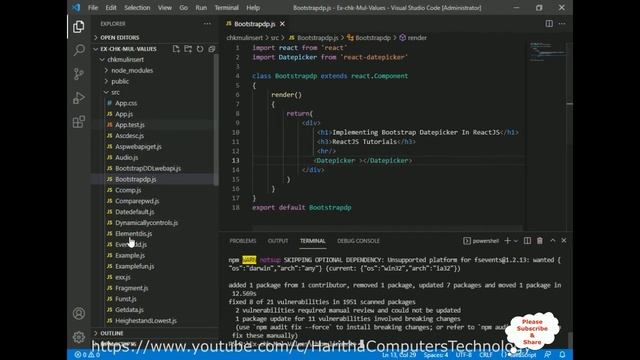
Task: Maximize the terminal panel size
Action: pyautogui.click(x=553, y=241)
